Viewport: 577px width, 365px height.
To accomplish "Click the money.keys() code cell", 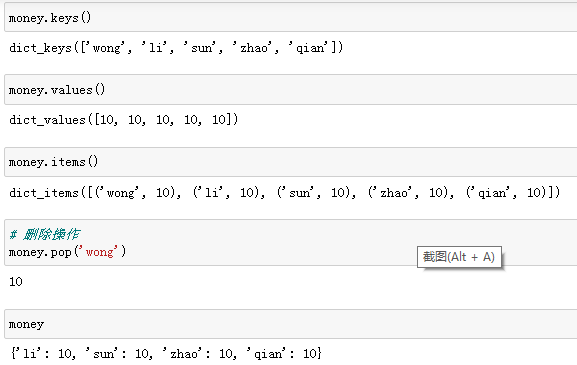I will [291, 18].
